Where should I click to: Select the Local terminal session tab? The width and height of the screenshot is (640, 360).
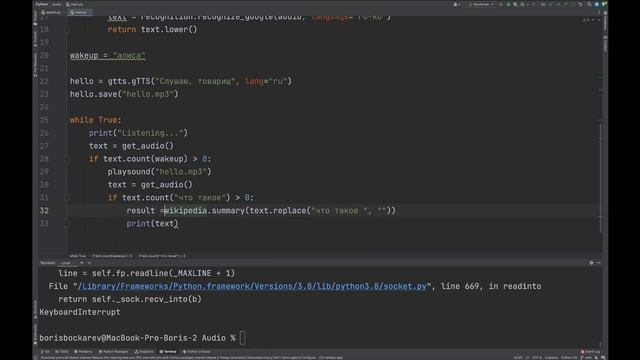click(x=66, y=263)
